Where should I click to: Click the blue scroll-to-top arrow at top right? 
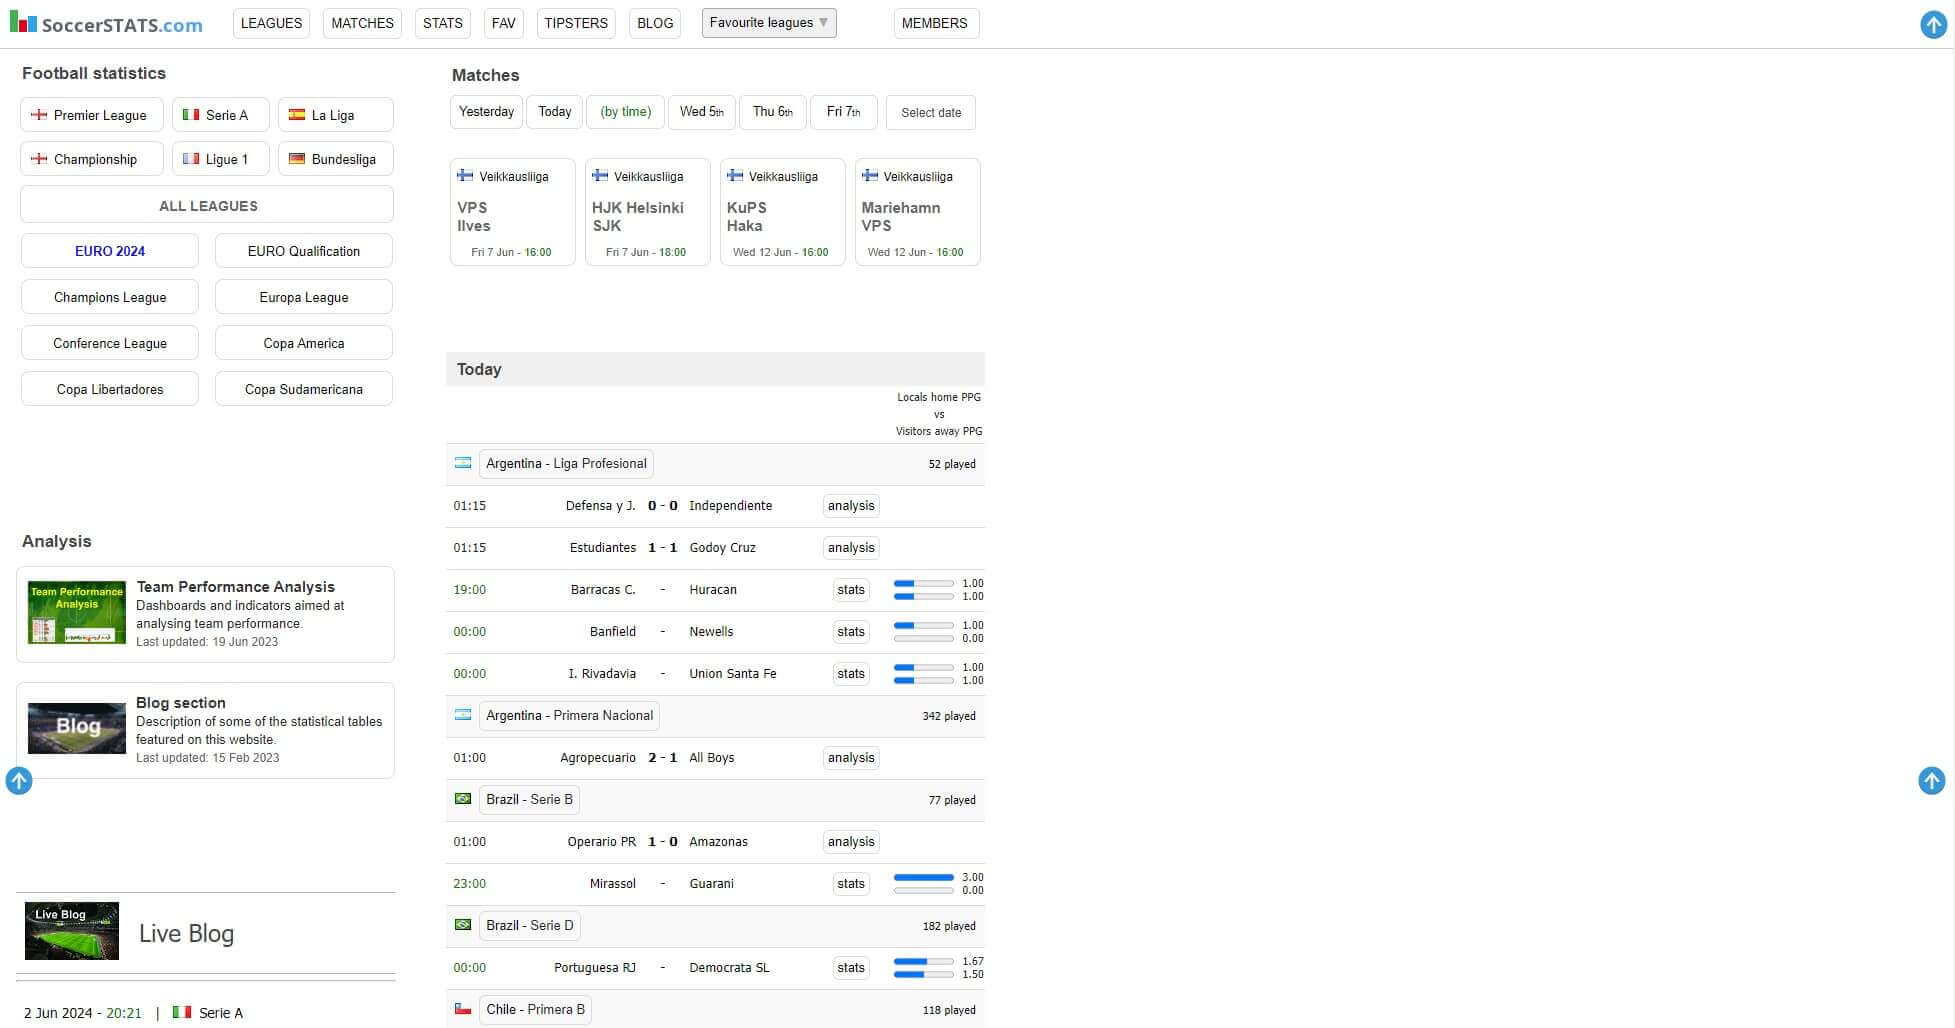tap(1933, 24)
